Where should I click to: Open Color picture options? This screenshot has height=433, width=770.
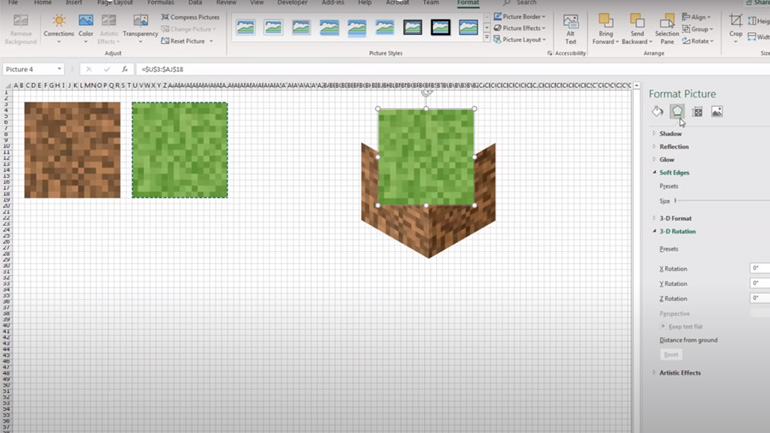(x=85, y=29)
